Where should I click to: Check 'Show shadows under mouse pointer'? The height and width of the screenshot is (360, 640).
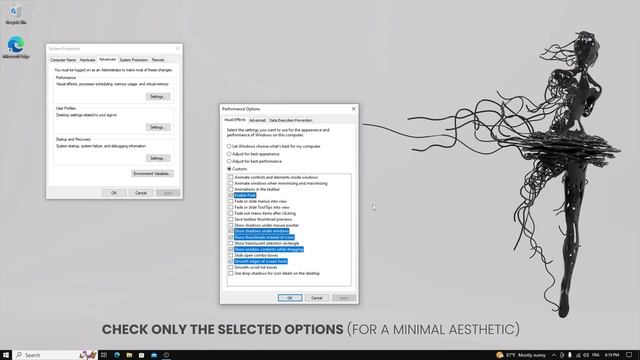tap(231, 225)
